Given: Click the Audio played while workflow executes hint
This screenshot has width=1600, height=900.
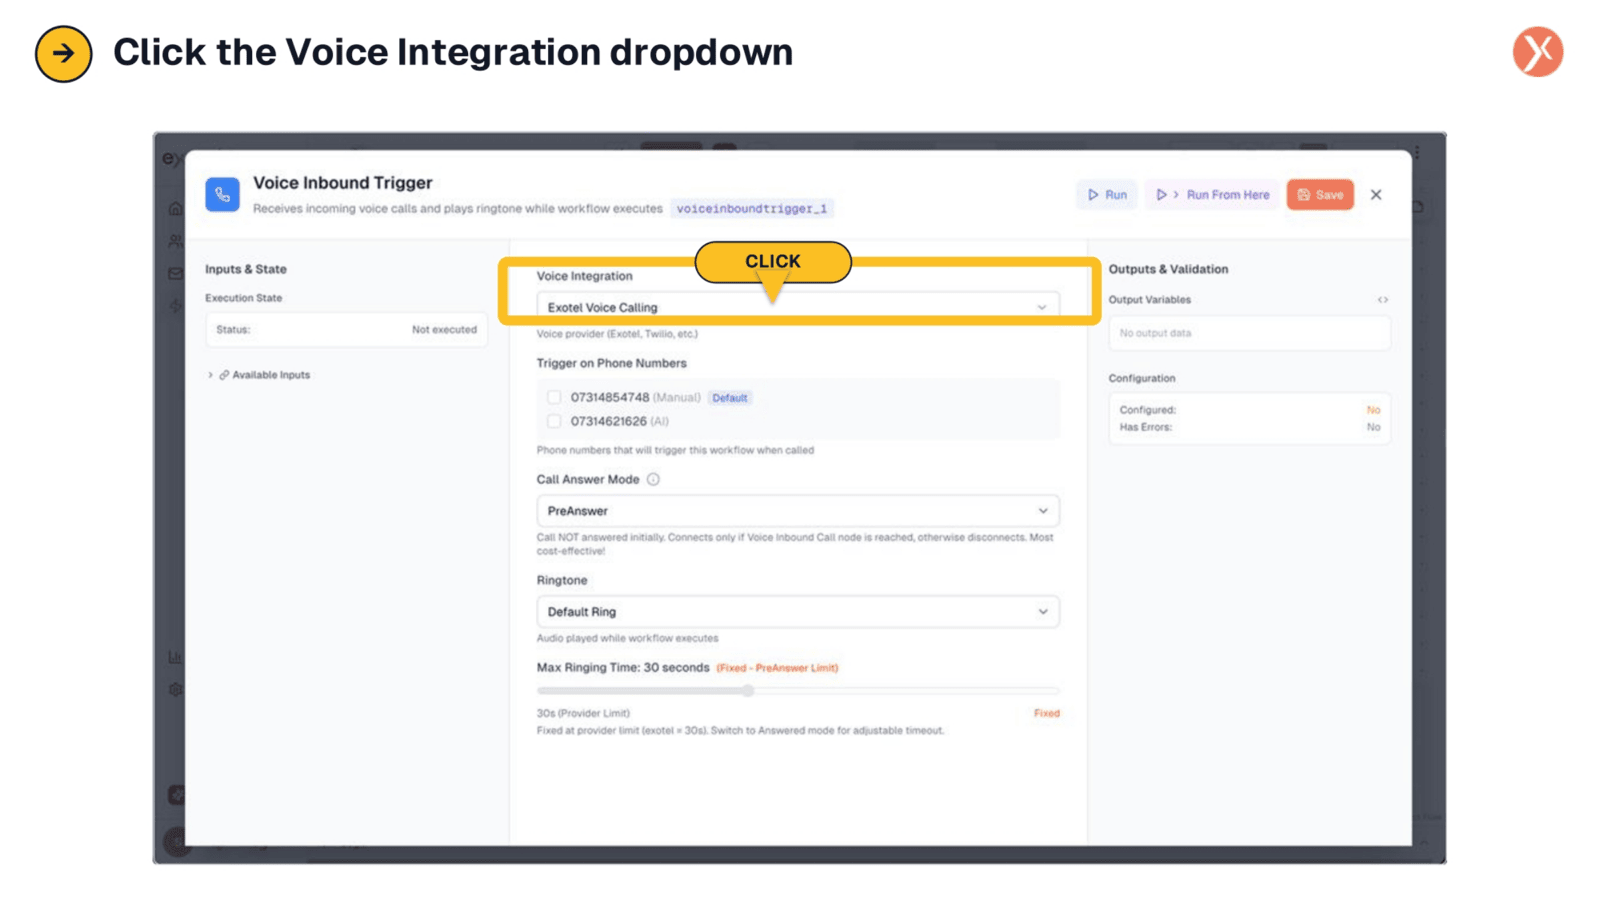Looking at the screenshot, I should (x=627, y=638).
